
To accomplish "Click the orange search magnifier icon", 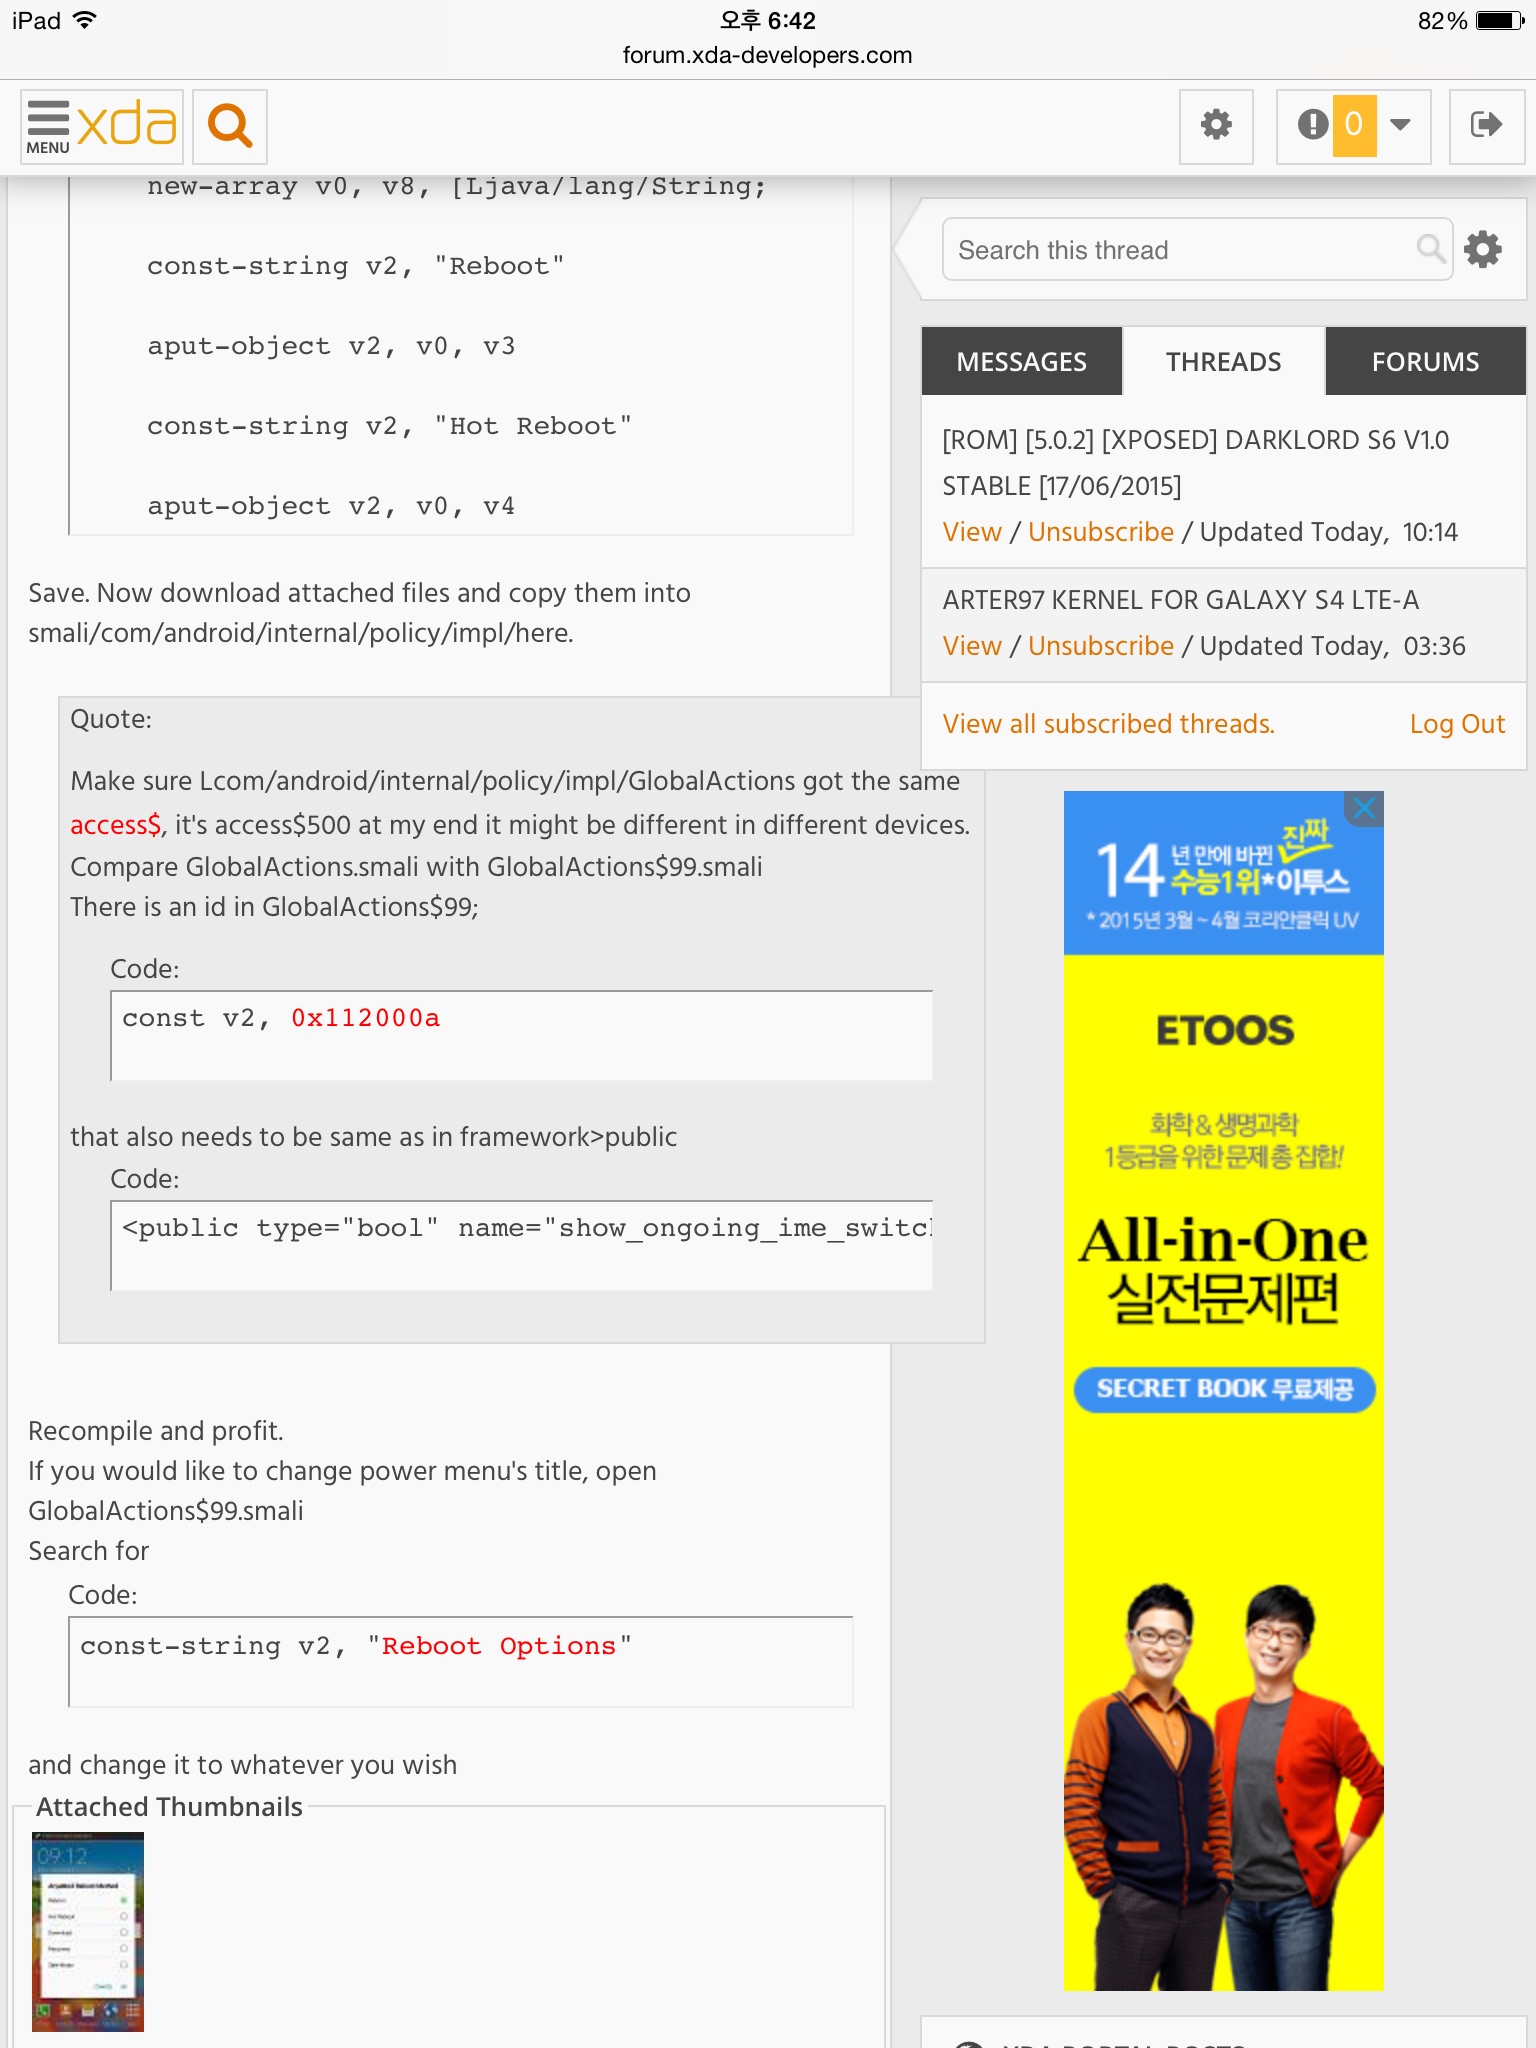I will click(x=230, y=126).
